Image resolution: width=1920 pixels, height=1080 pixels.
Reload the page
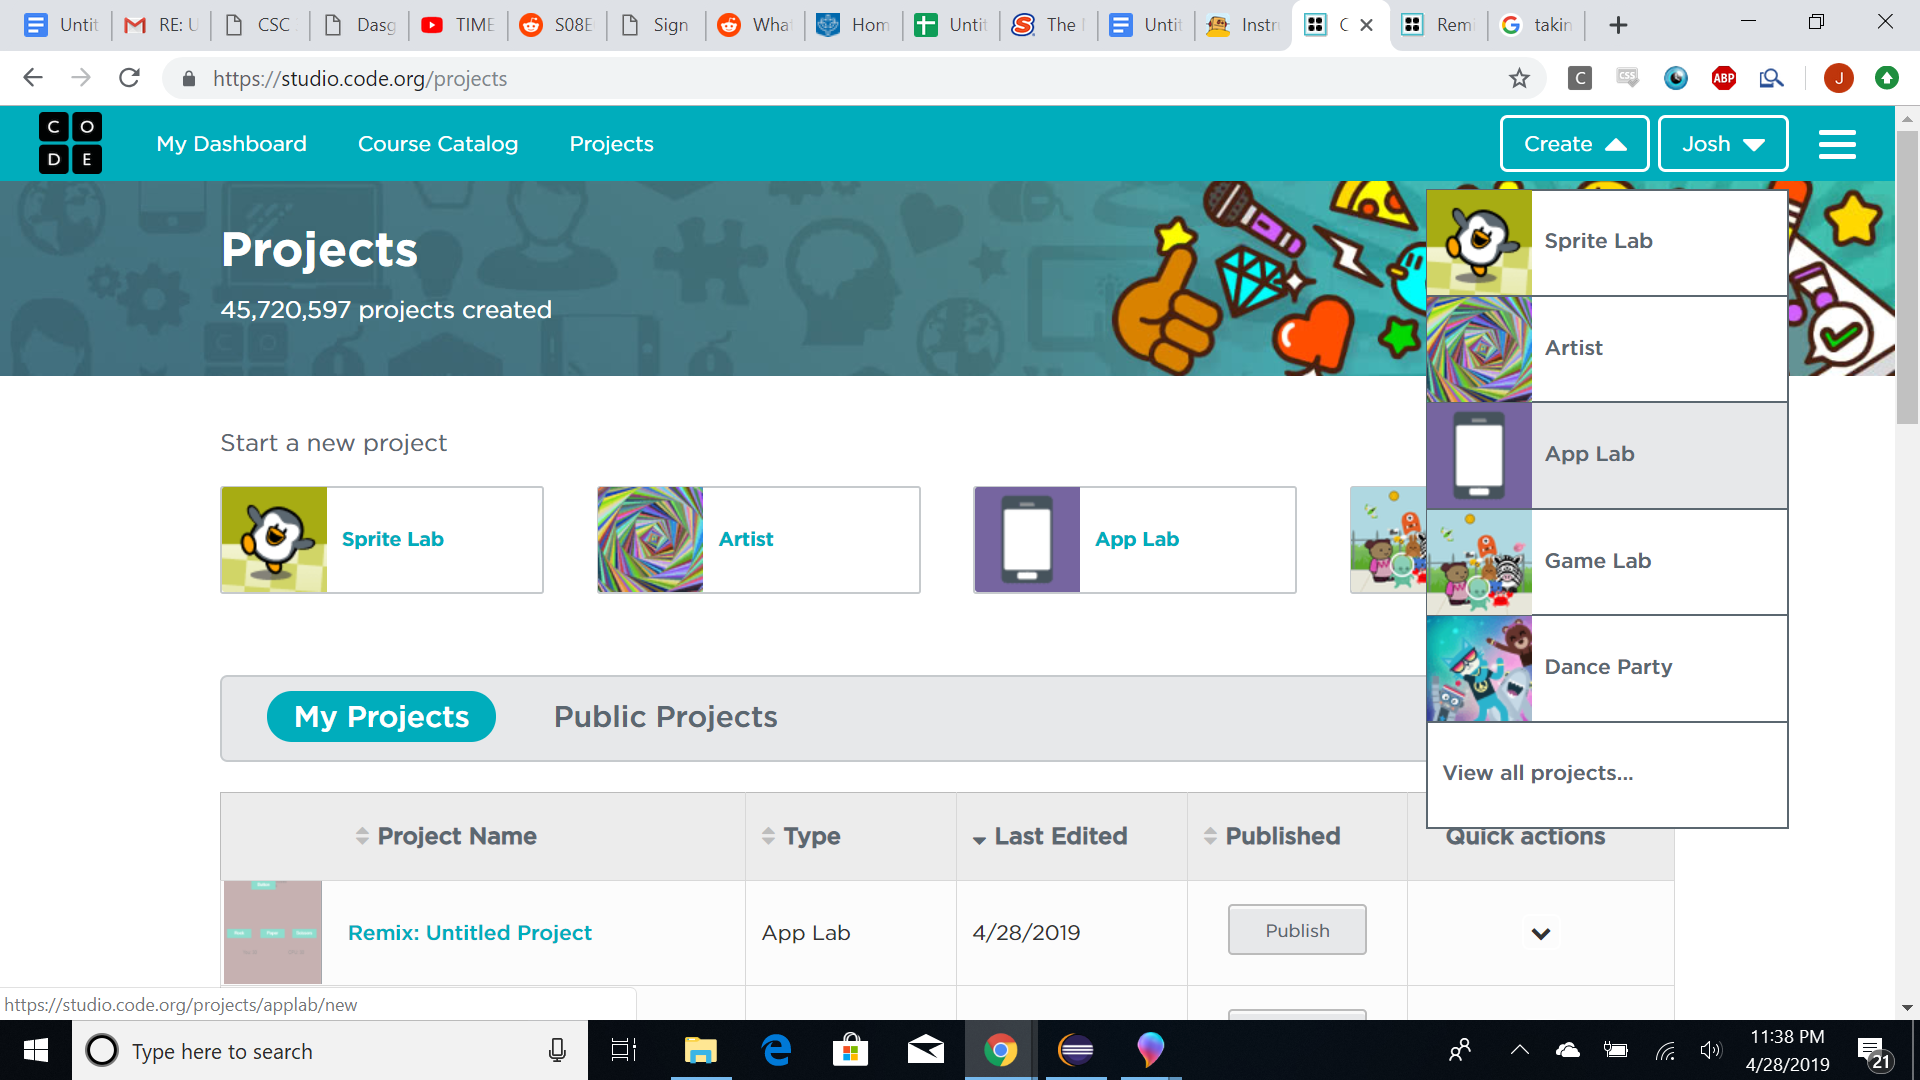click(x=129, y=78)
